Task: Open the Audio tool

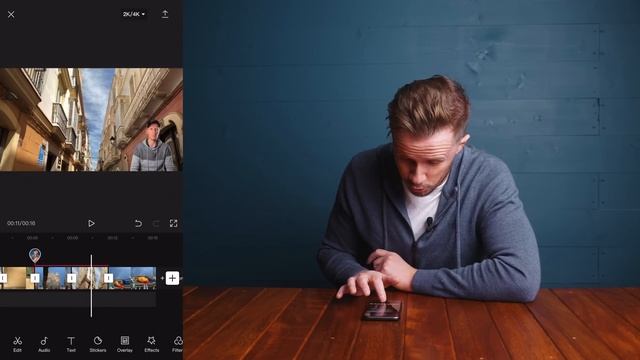Action: tap(44, 344)
